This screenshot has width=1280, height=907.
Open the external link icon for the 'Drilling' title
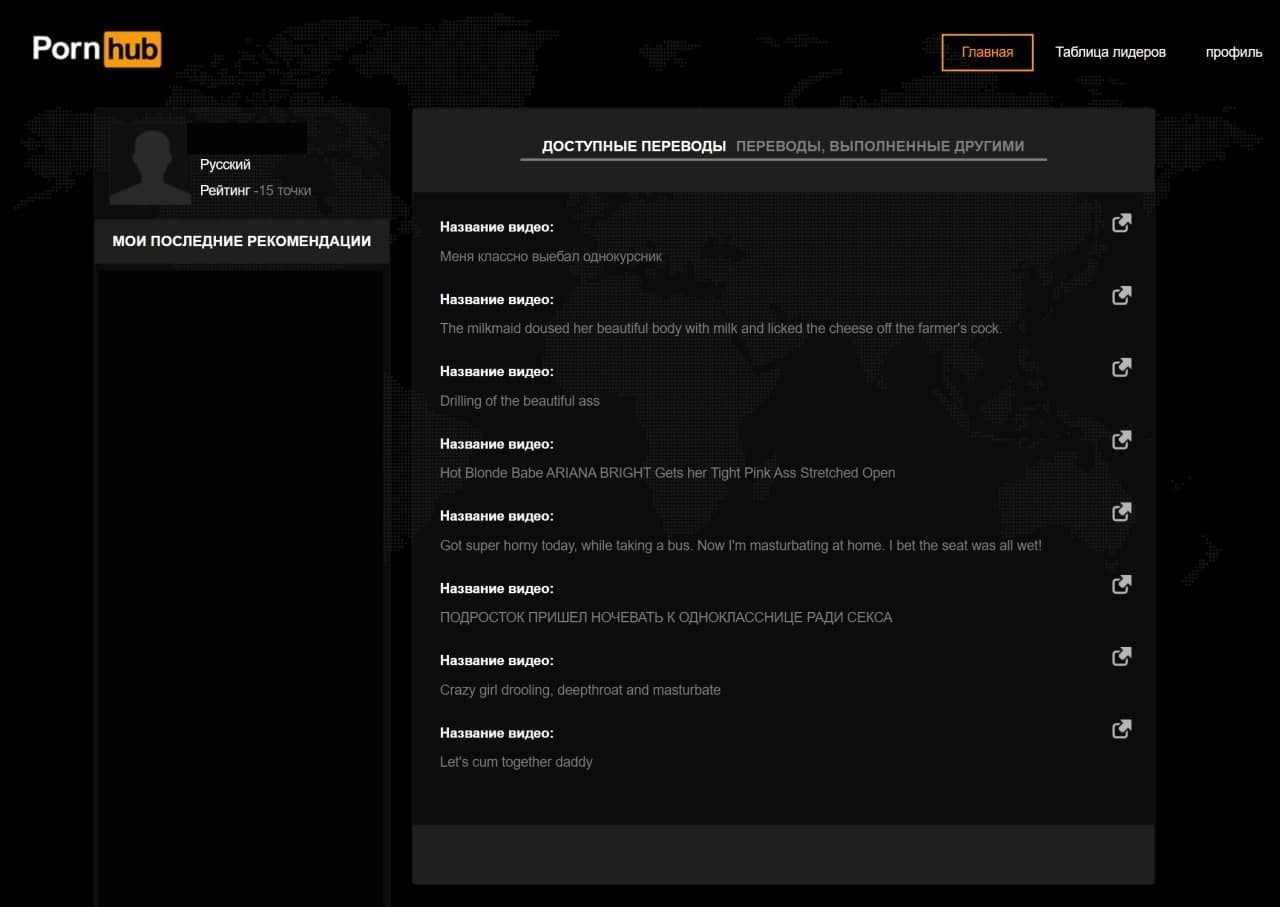1121,367
